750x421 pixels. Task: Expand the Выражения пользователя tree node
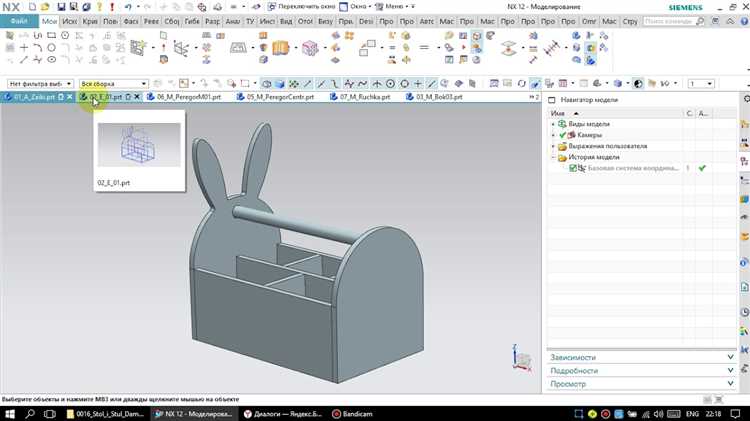(x=553, y=146)
